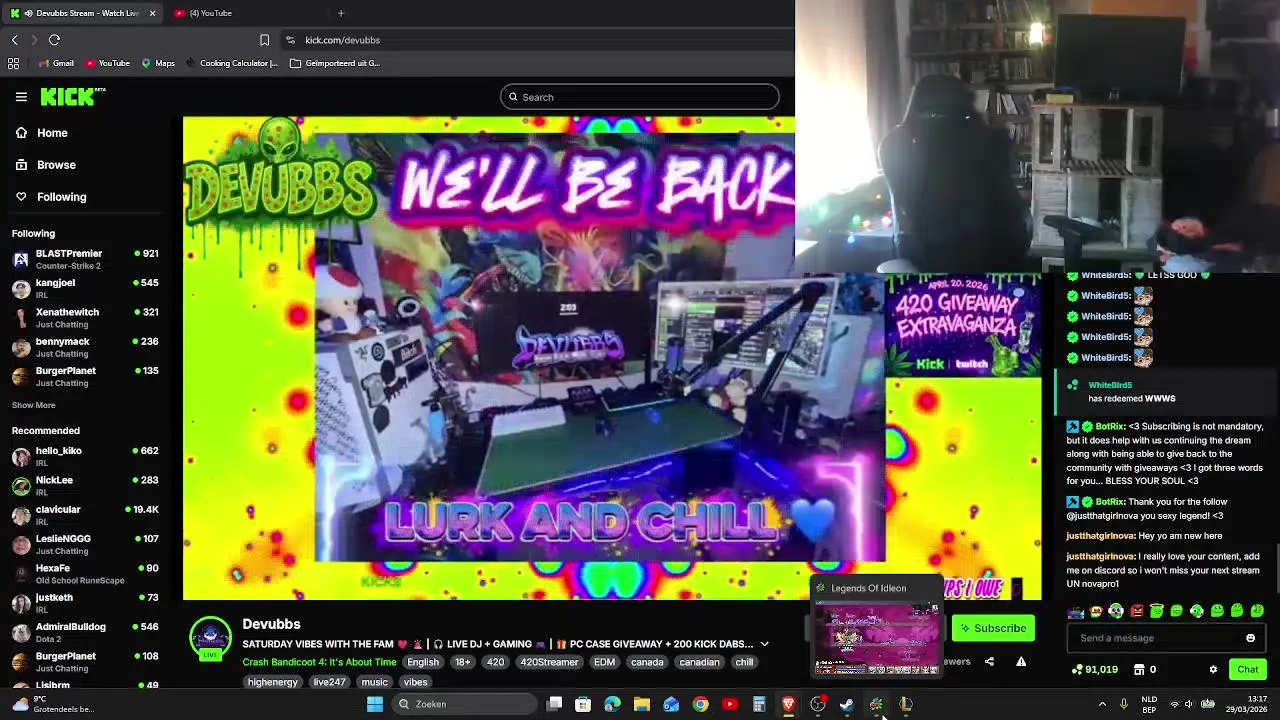Click the share icon below the stream
This screenshot has width=1280, height=720.
point(989,661)
